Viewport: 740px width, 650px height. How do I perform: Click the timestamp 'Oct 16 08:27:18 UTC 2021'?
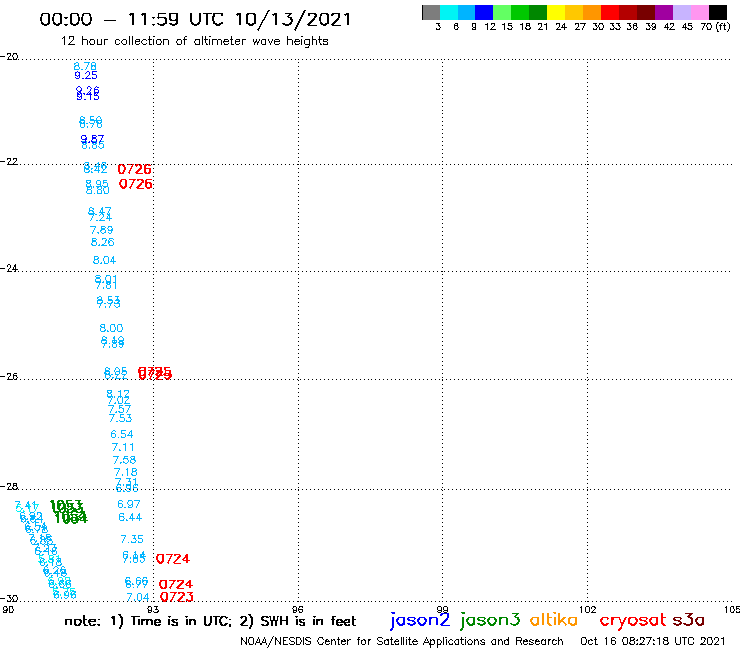coord(653,641)
